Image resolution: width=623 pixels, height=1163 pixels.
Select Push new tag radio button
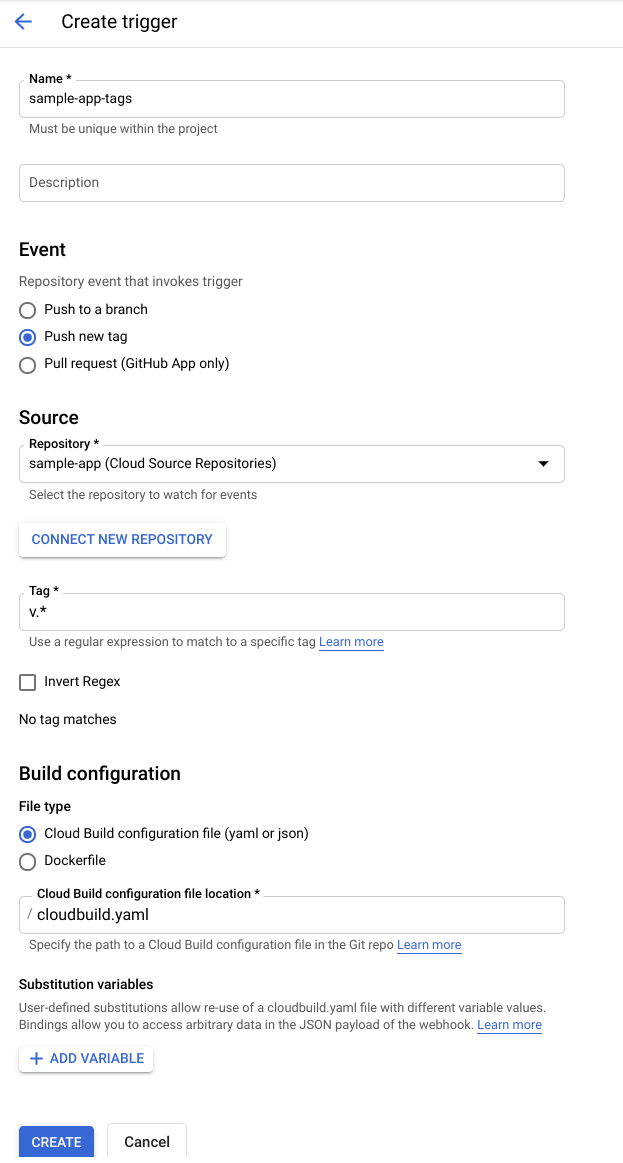click(x=28, y=337)
